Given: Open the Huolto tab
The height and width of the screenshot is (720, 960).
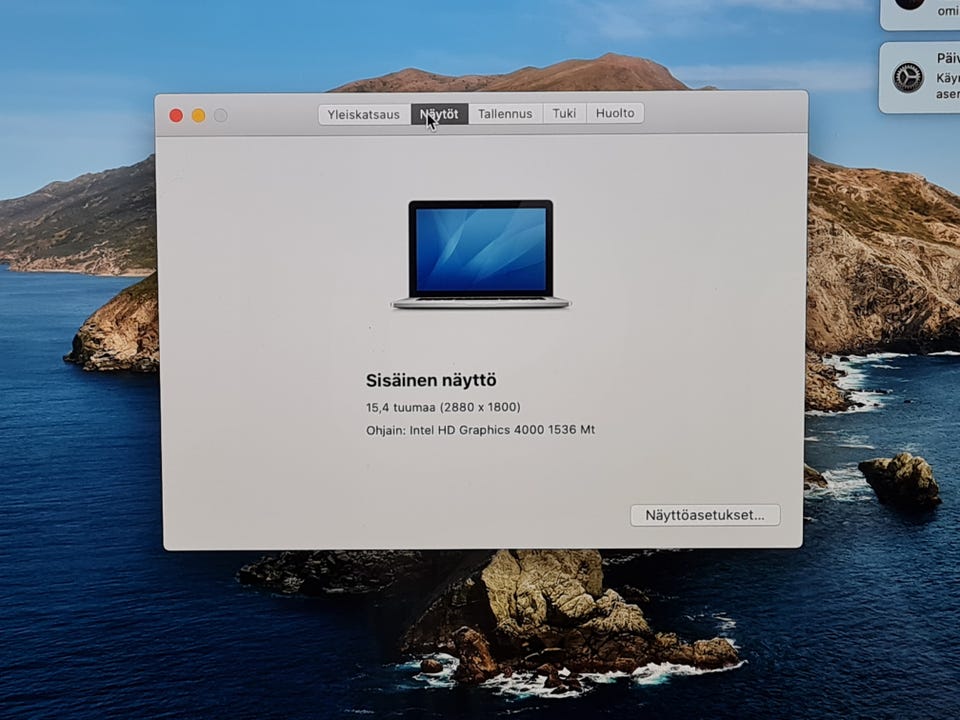Looking at the screenshot, I should (615, 113).
